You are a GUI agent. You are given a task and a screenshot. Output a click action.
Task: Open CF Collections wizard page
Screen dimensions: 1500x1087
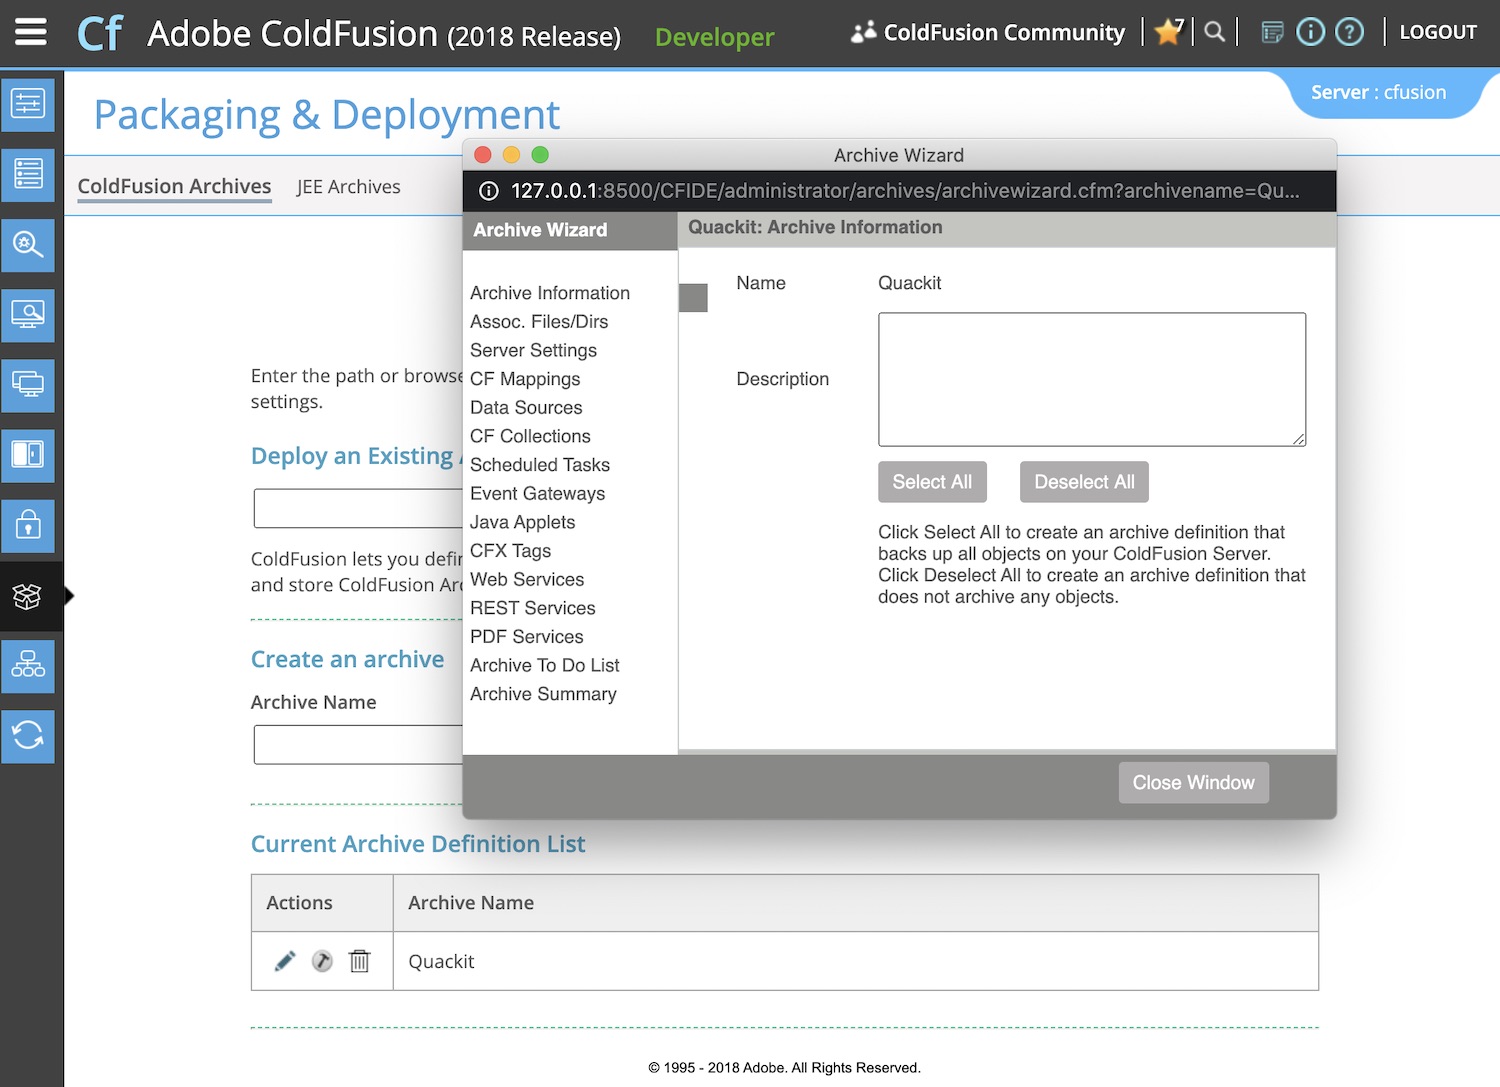[530, 437]
